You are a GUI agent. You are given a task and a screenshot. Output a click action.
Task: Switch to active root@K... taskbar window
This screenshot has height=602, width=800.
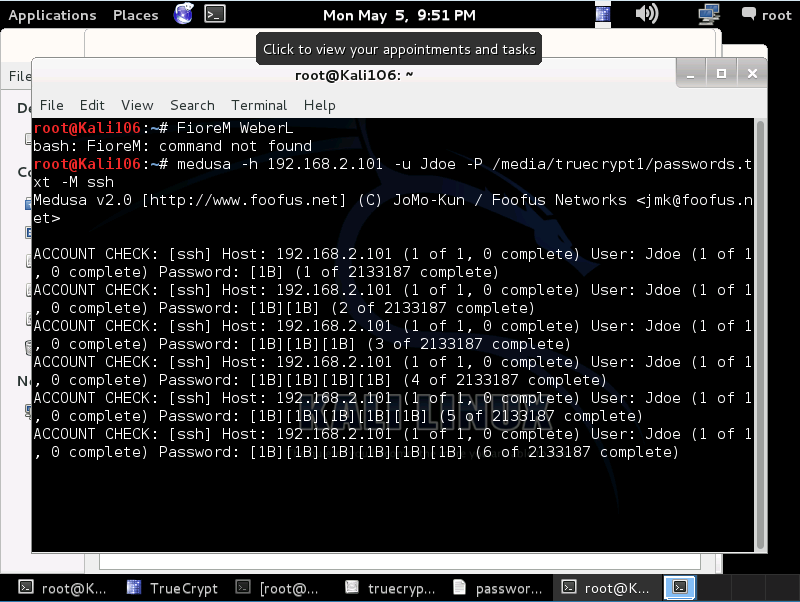pos(606,588)
